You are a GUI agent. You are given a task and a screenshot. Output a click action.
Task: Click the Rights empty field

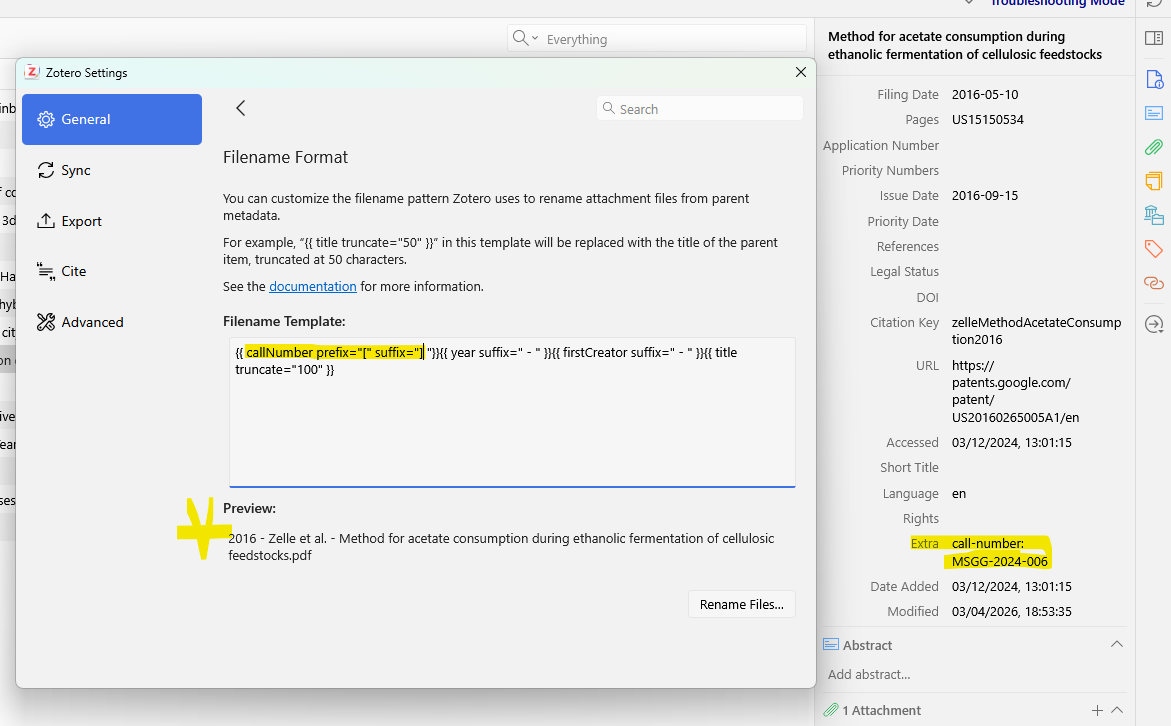(x=1037, y=518)
